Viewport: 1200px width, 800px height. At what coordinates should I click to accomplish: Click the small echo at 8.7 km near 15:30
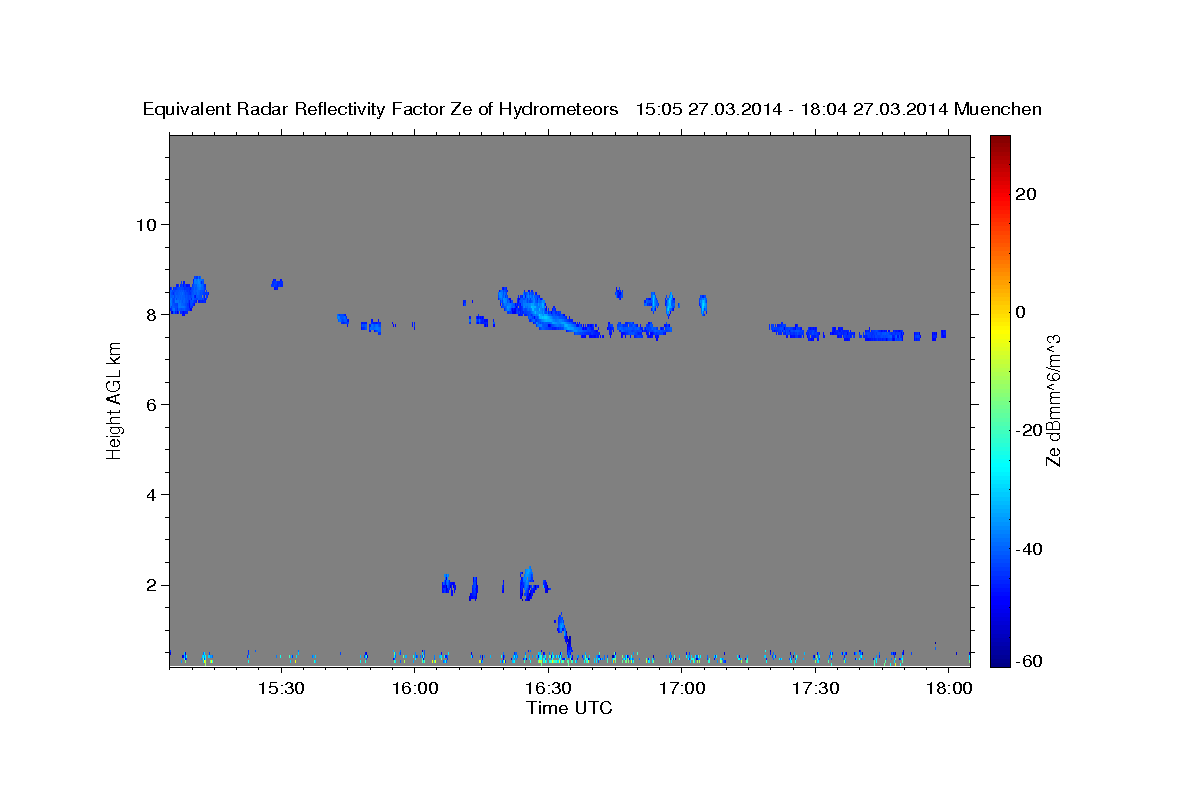(x=277, y=284)
